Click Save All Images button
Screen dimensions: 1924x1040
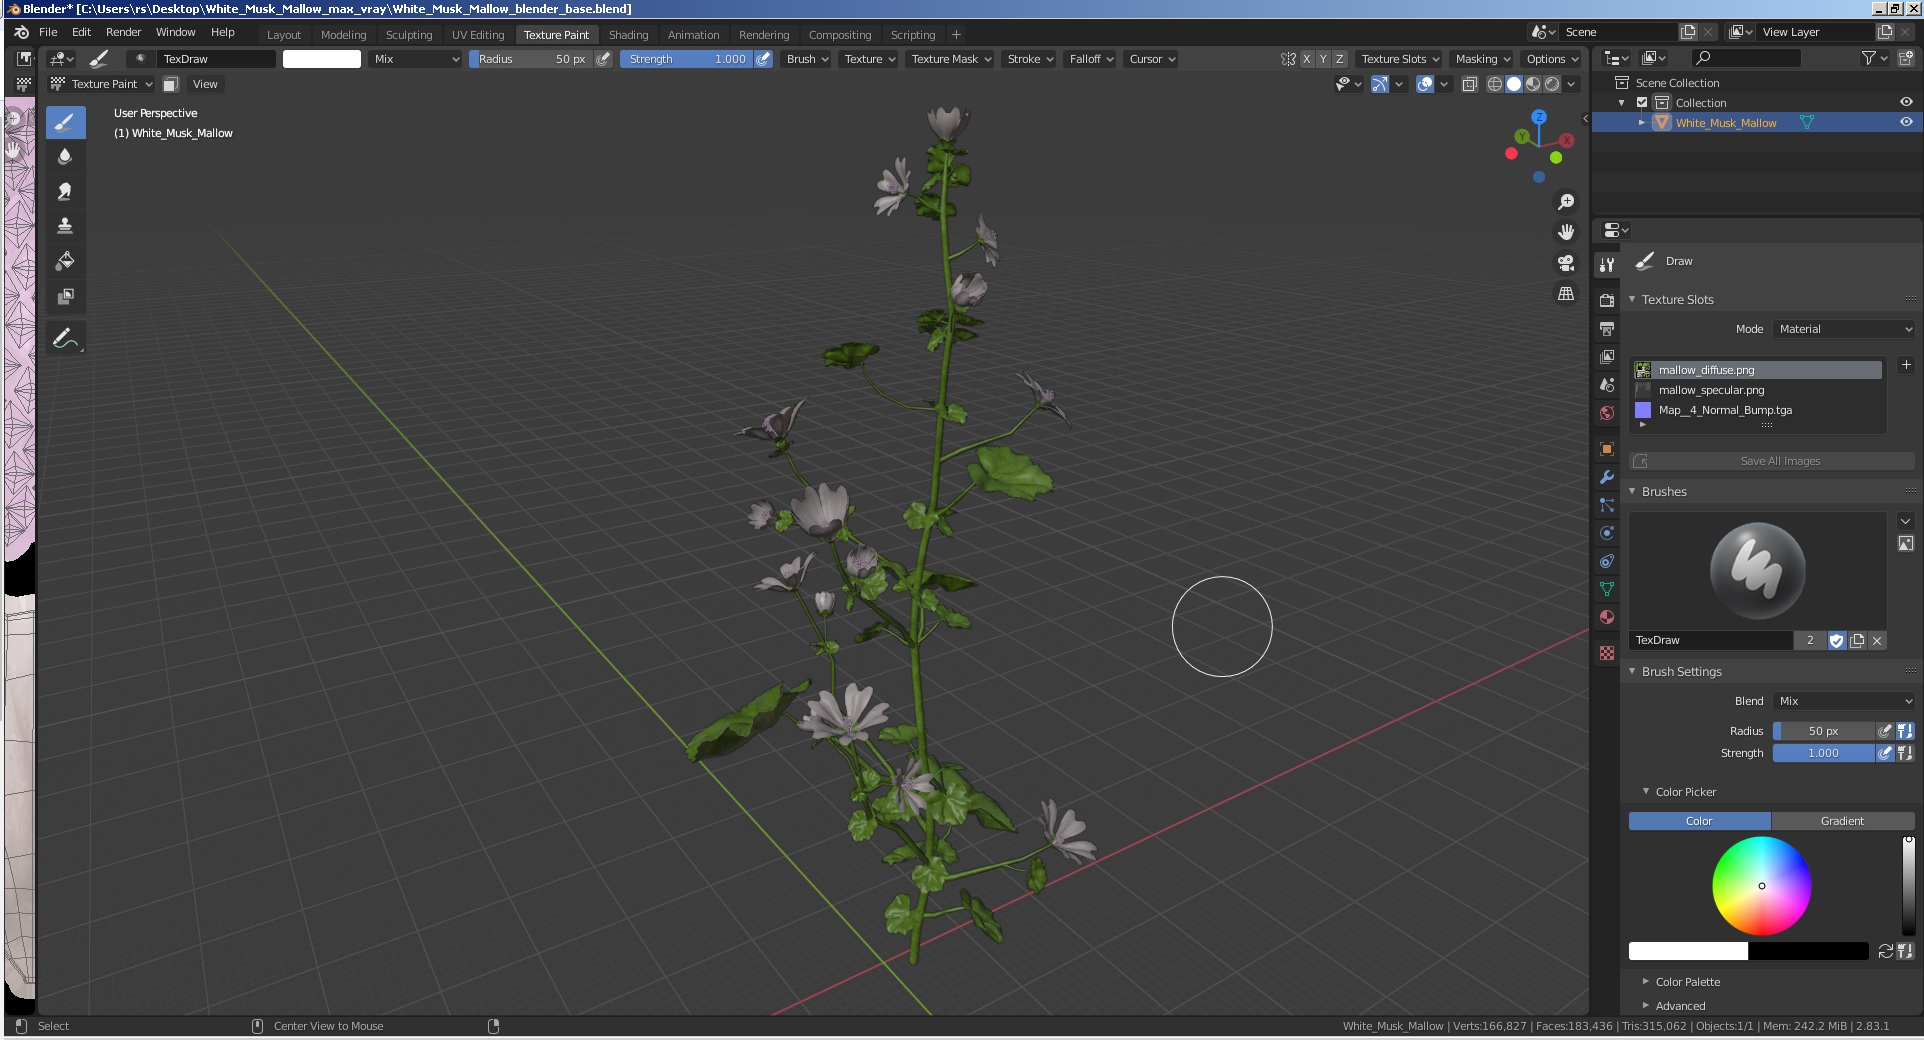[1772, 461]
